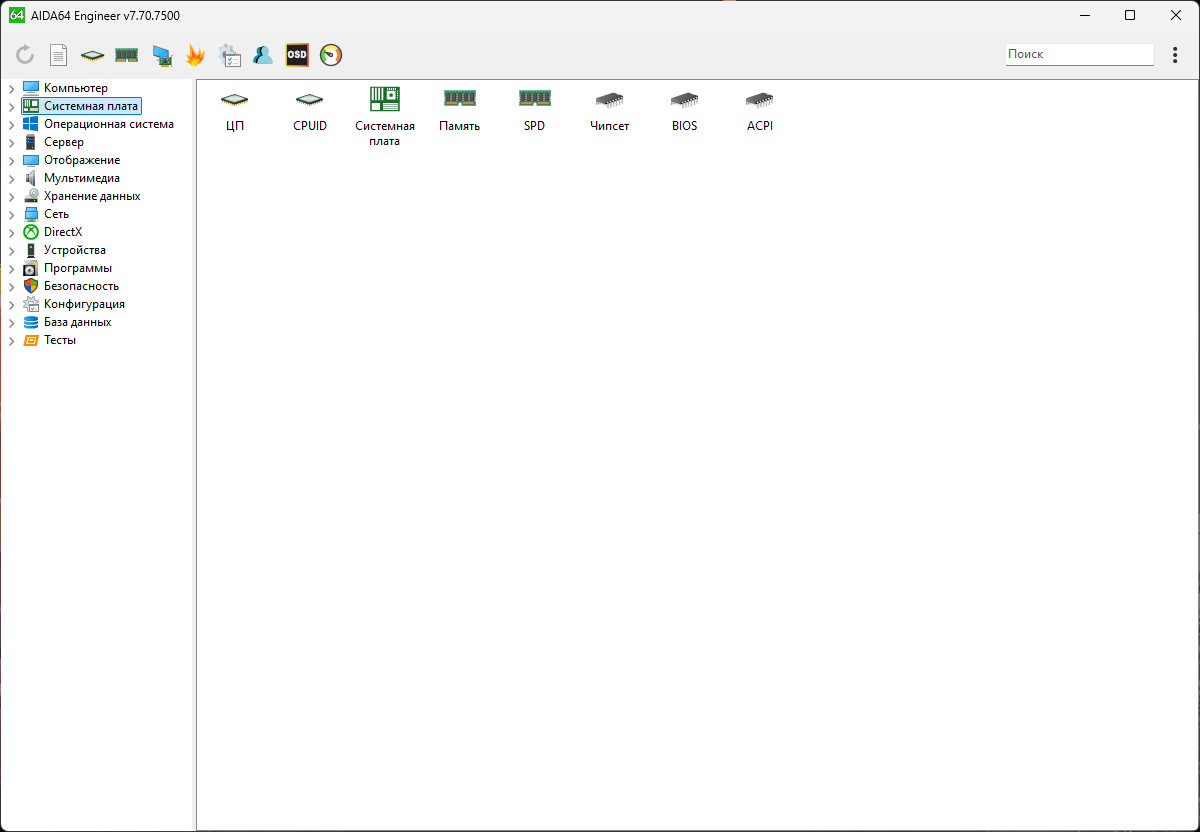Open the gear with checklist toolbar icon
The width and height of the screenshot is (1200, 832).
(229, 55)
